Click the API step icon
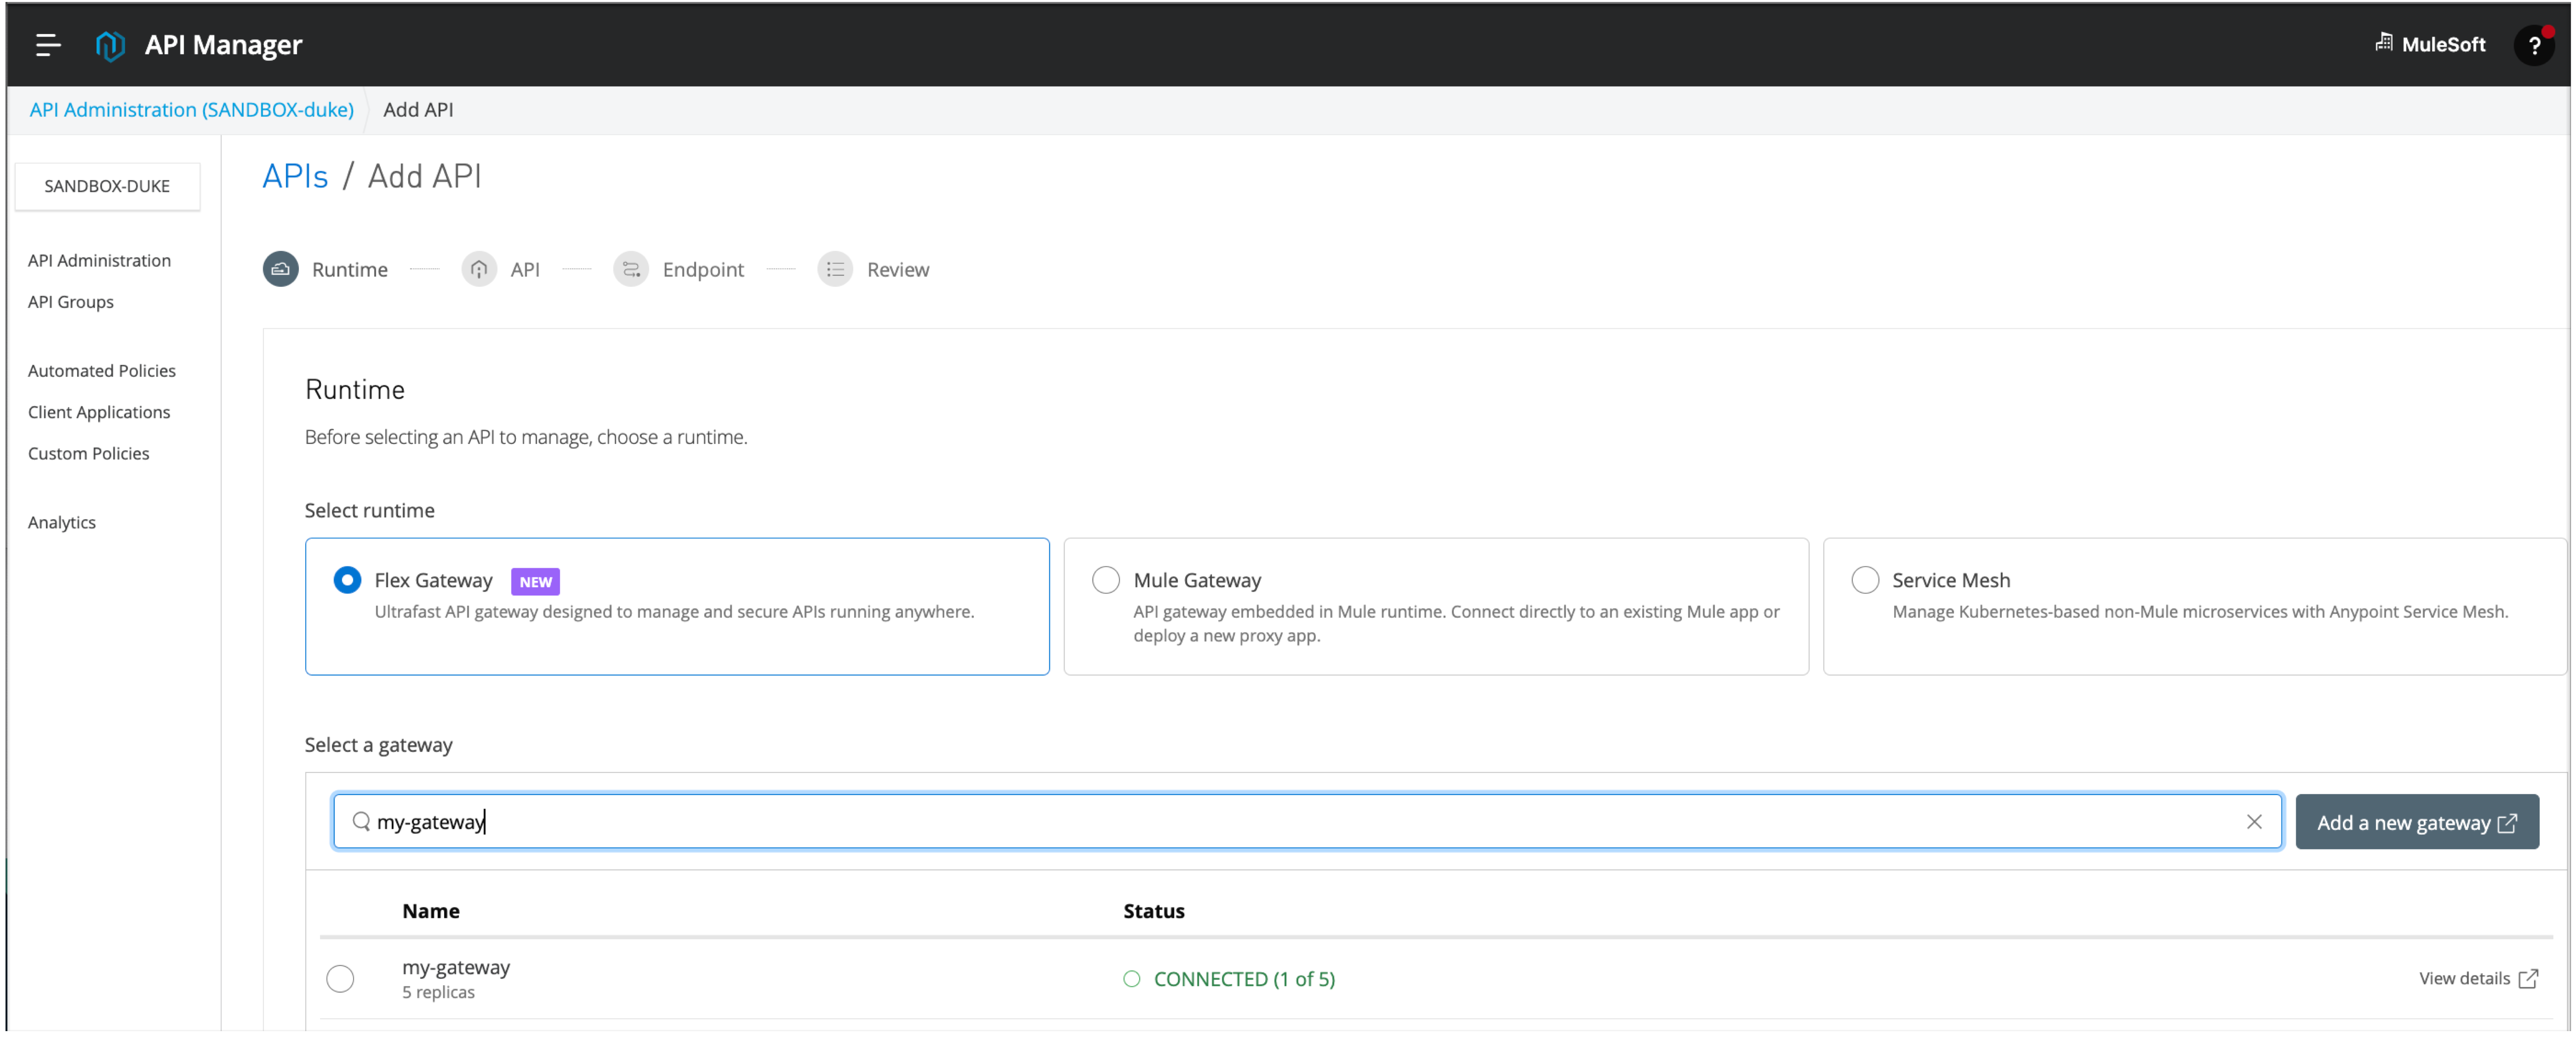Viewport: 2576px width, 1040px height. (478, 268)
